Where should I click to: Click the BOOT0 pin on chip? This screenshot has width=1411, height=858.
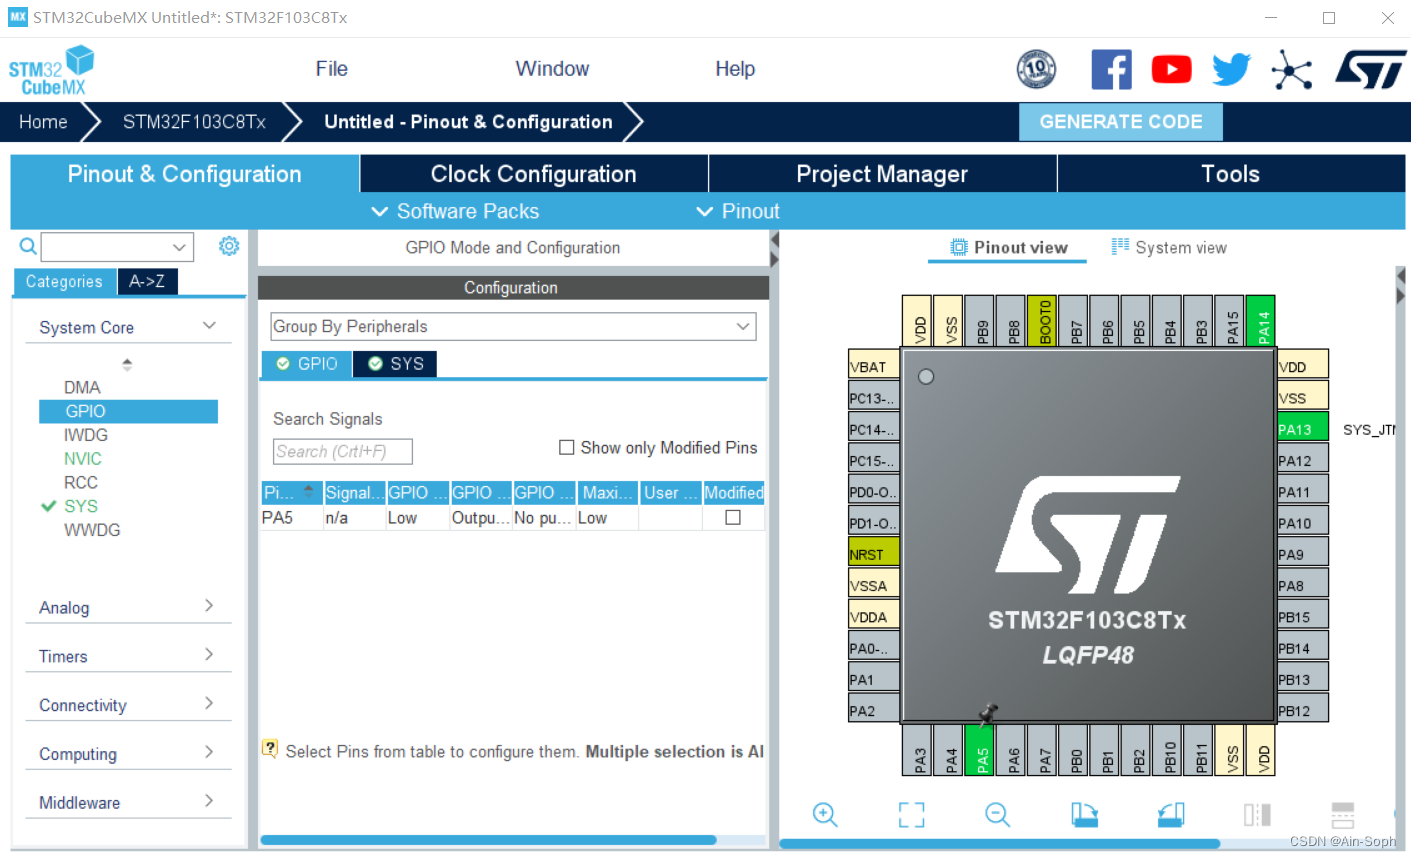tap(1042, 320)
